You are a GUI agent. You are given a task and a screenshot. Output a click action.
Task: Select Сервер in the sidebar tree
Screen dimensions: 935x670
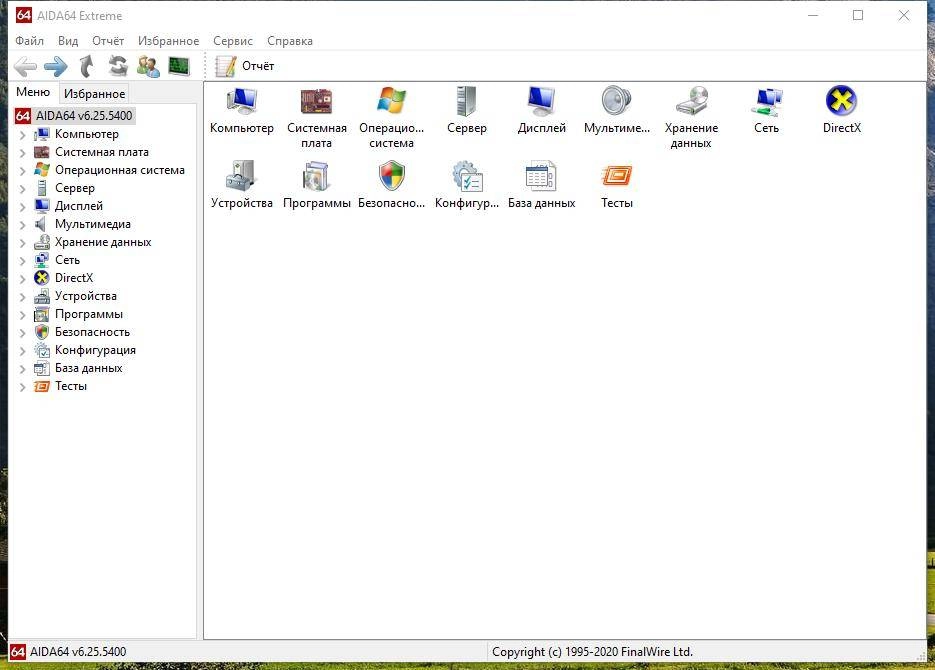[x=75, y=188]
